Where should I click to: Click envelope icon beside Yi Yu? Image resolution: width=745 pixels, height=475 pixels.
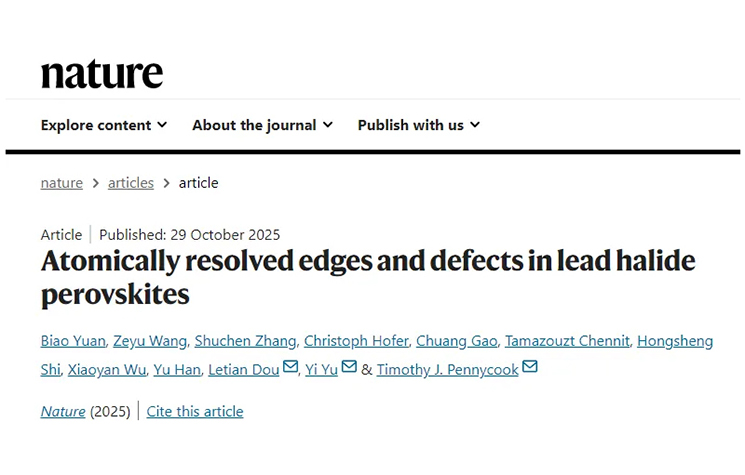(349, 368)
